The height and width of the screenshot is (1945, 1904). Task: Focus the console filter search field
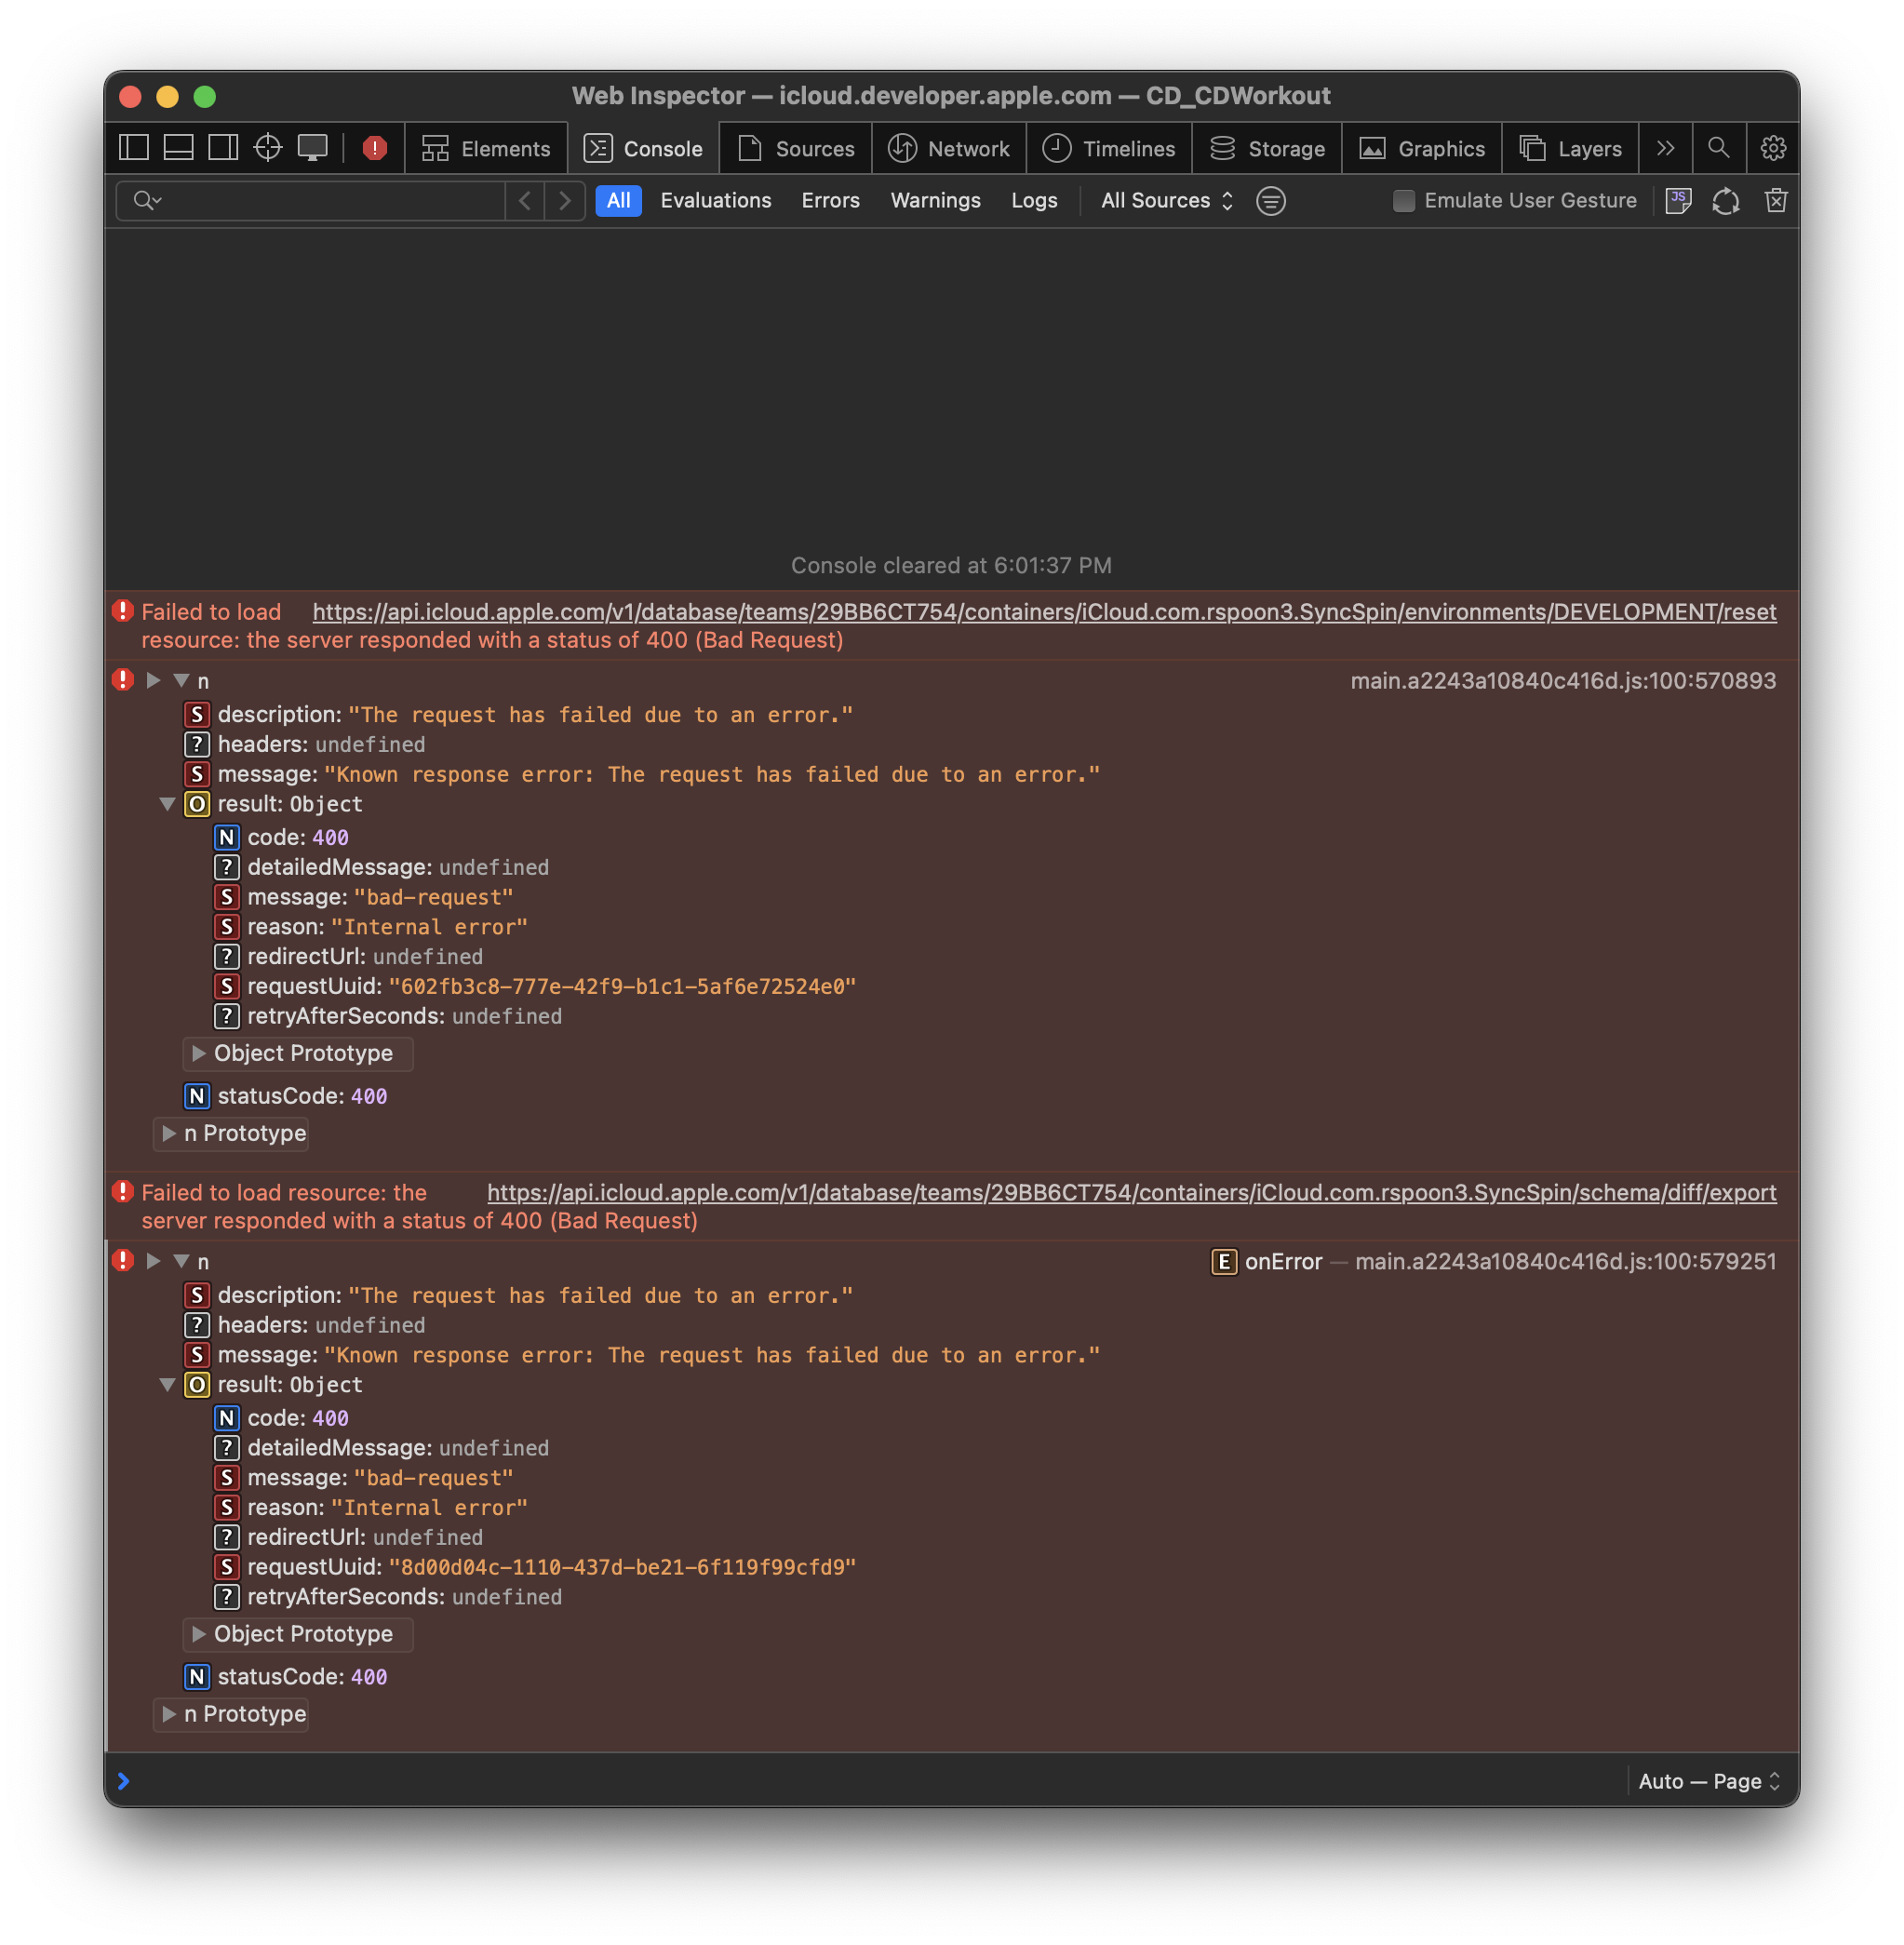(310, 201)
